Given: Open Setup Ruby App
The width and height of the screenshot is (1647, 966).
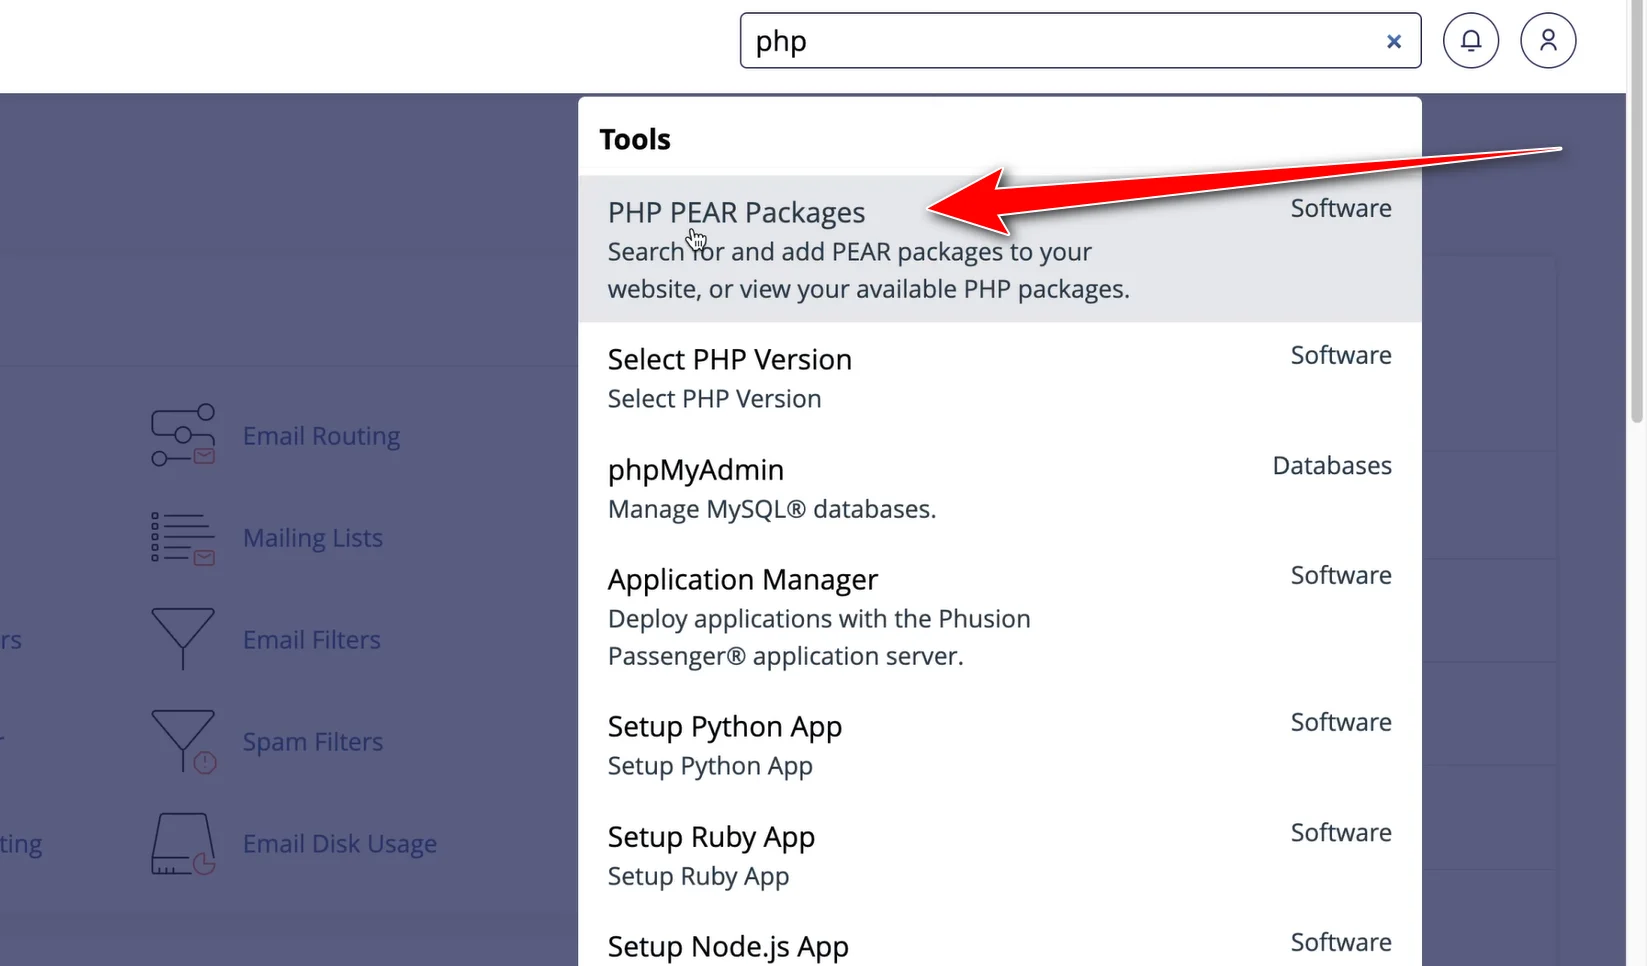Looking at the screenshot, I should click(x=711, y=836).
